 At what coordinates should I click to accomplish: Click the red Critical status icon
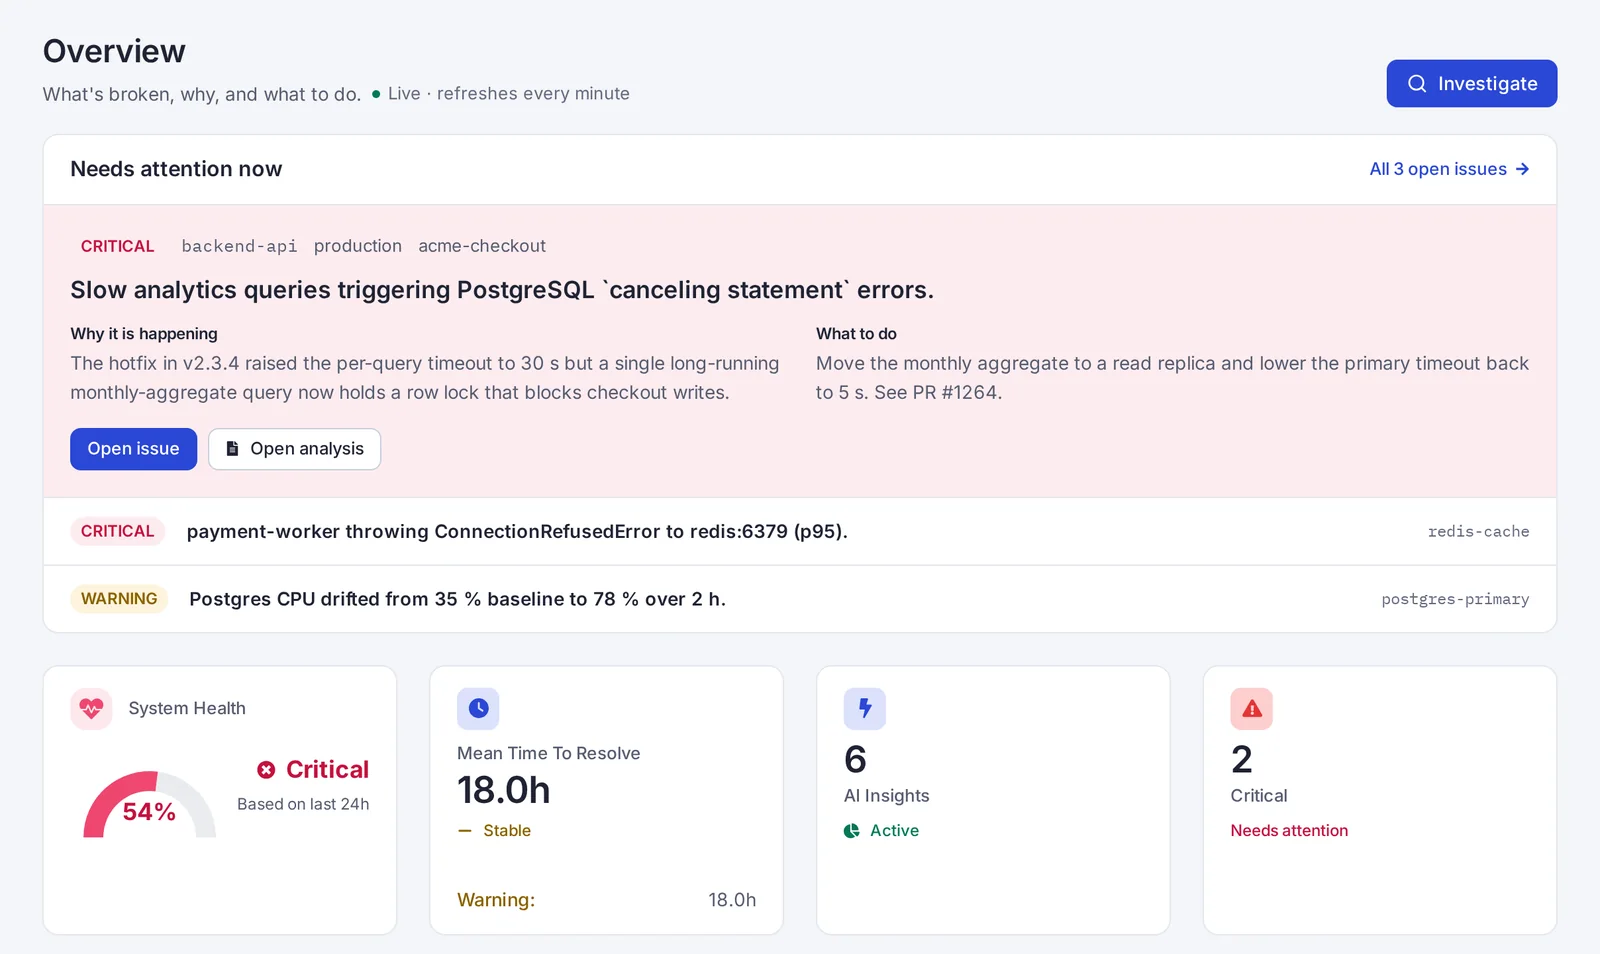click(266, 770)
